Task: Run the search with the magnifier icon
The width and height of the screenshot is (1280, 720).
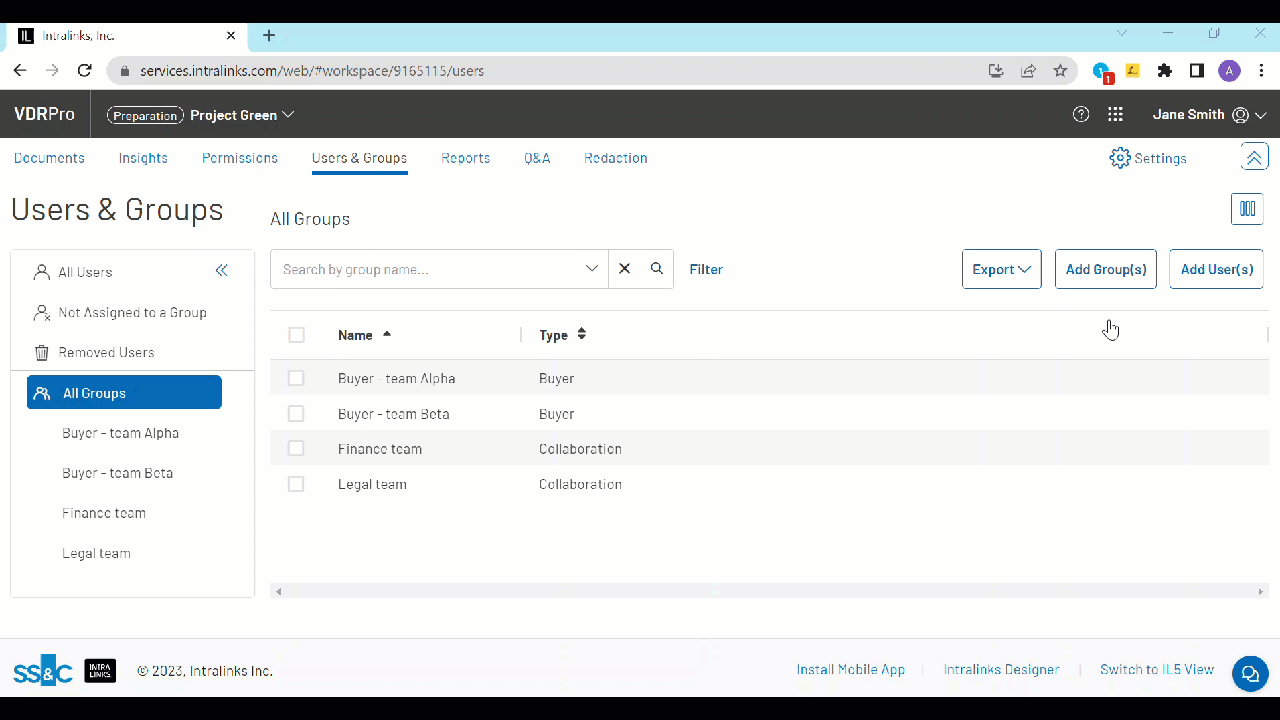Action: (x=657, y=269)
